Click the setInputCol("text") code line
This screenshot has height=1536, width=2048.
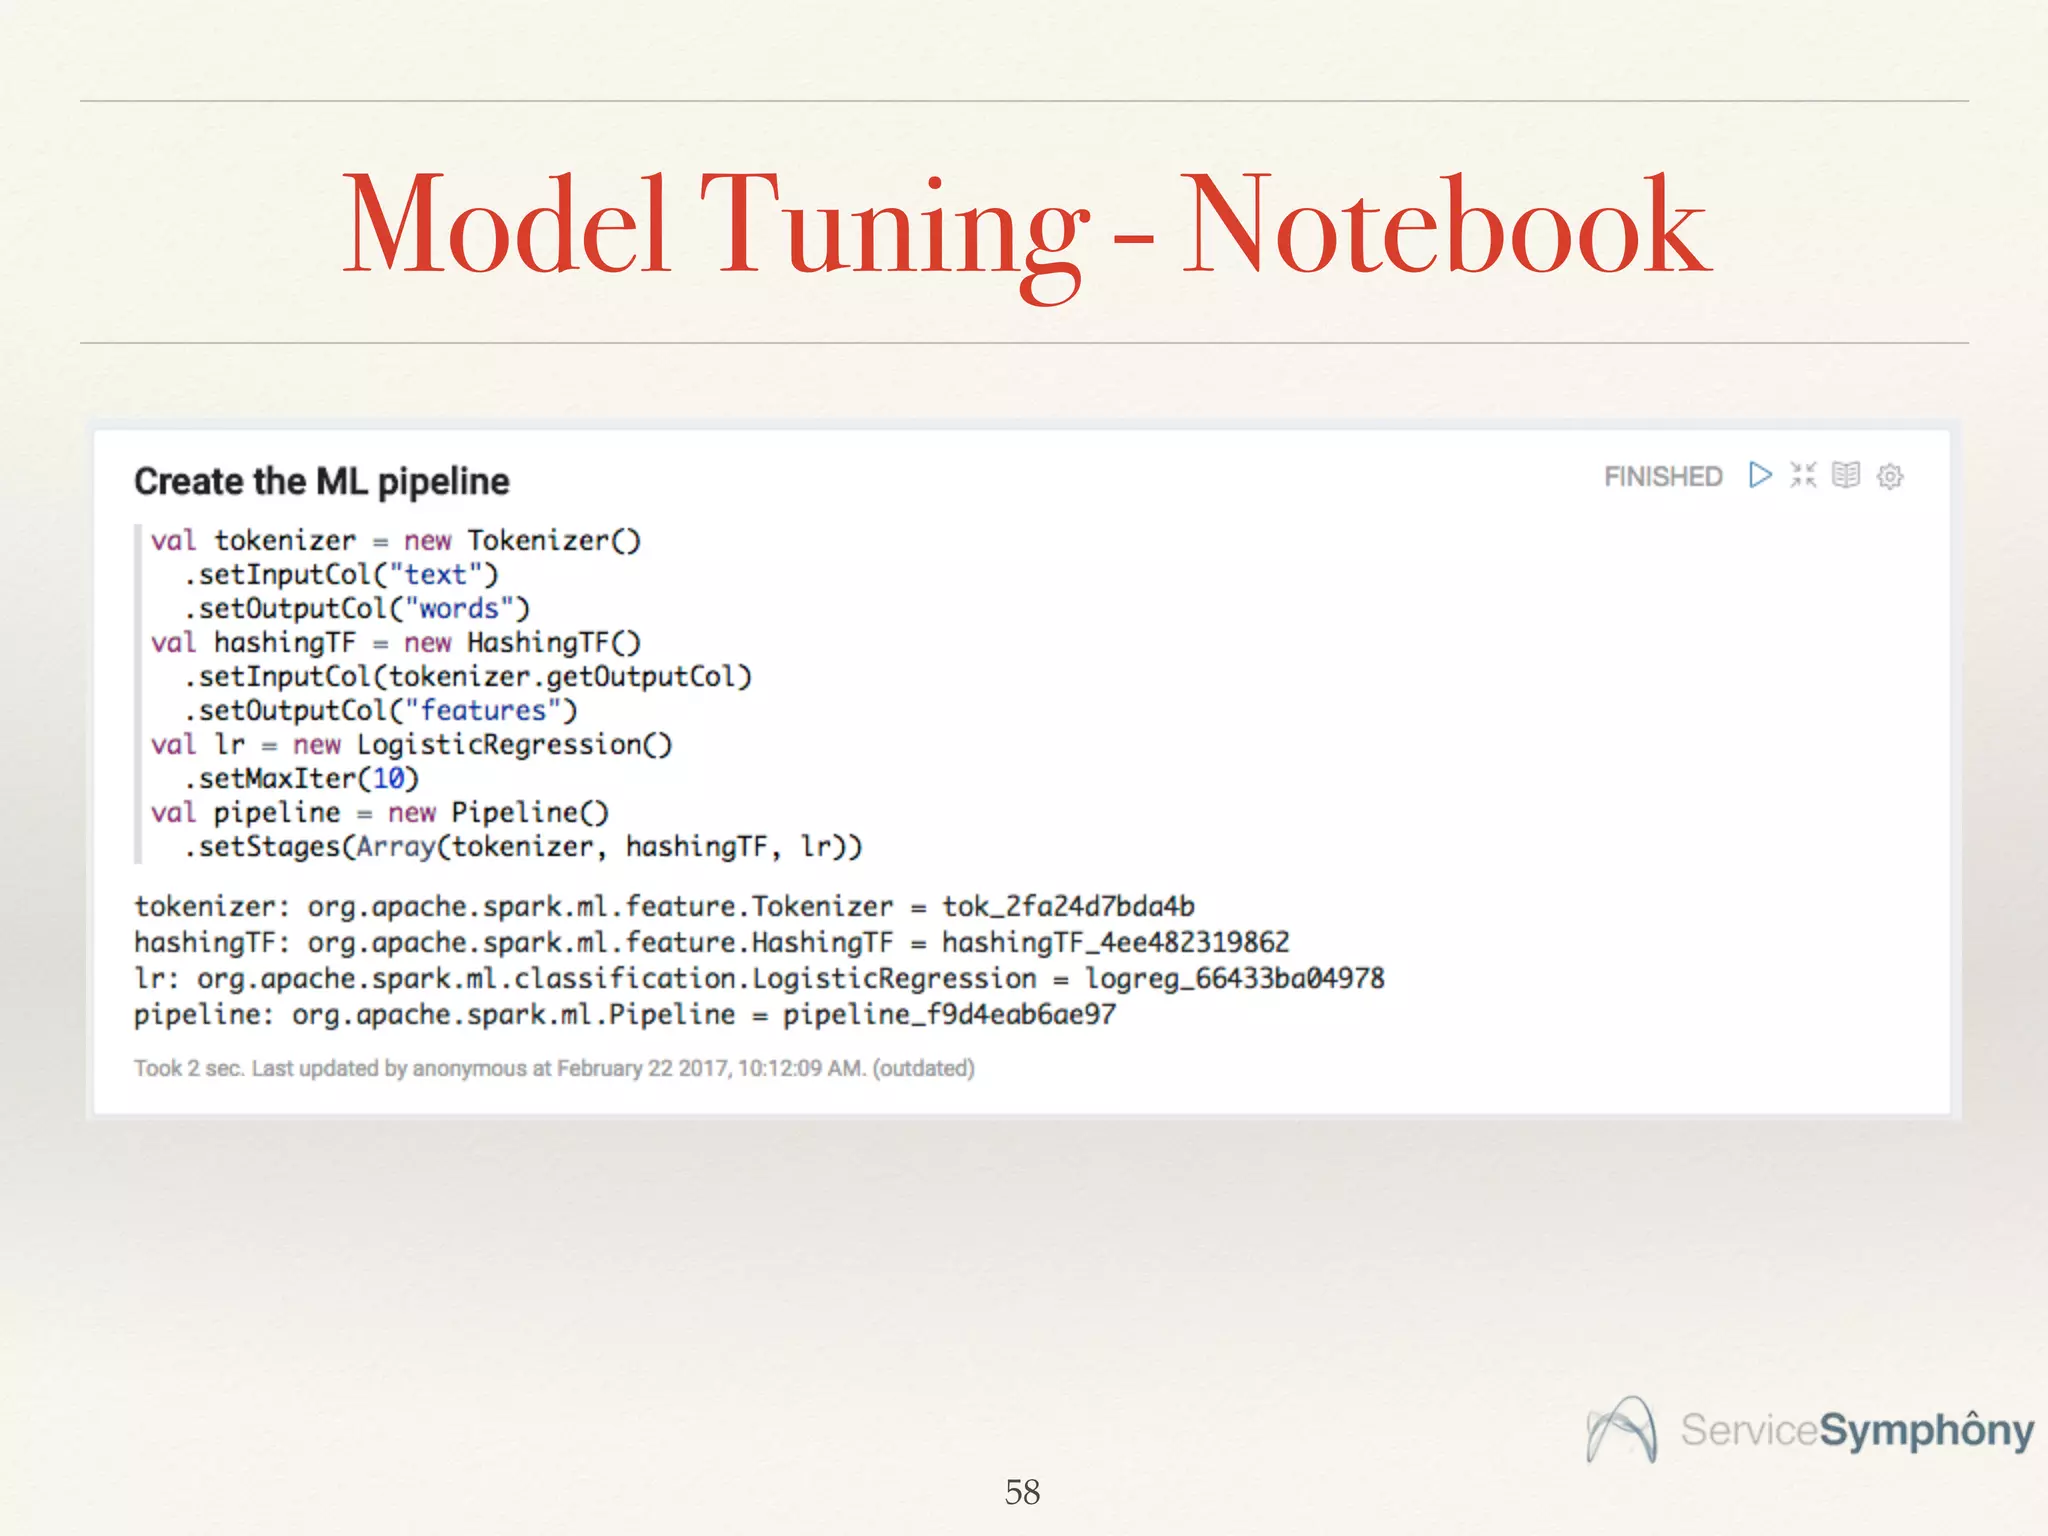click(x=340, y=575)
